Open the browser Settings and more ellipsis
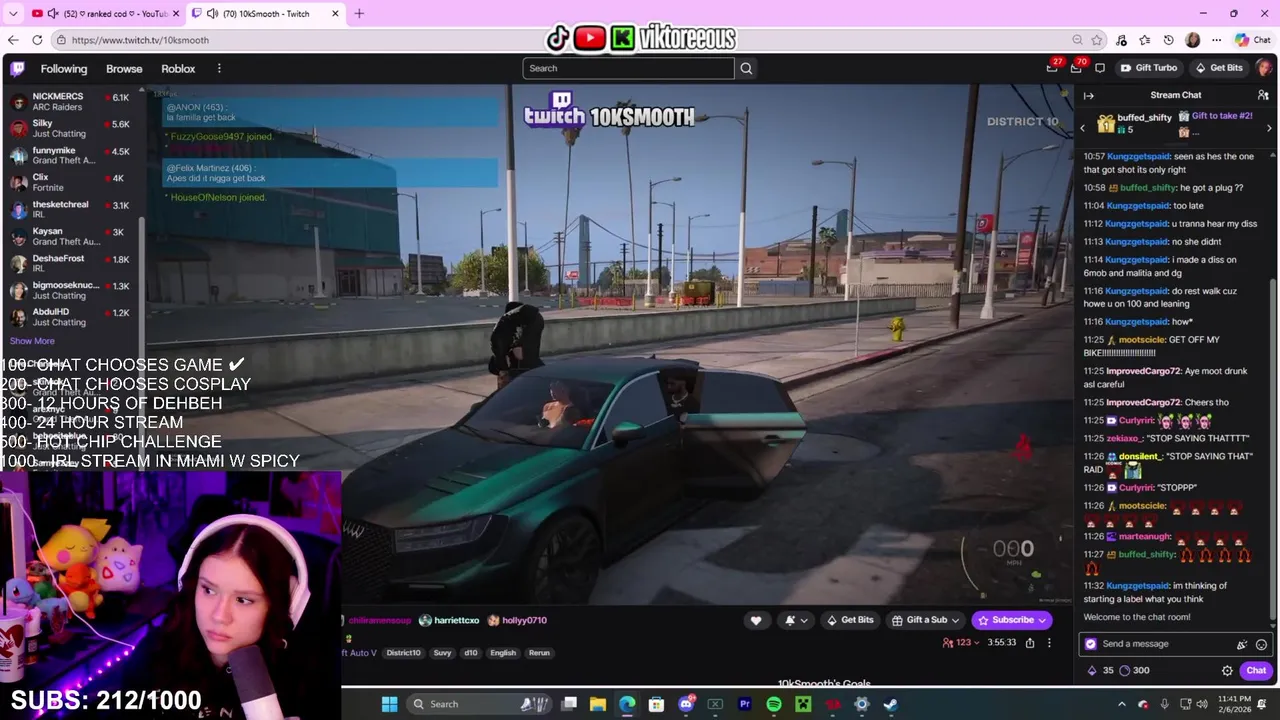This screenshot has width=1280, height=720. click(x=1216, y=40)
